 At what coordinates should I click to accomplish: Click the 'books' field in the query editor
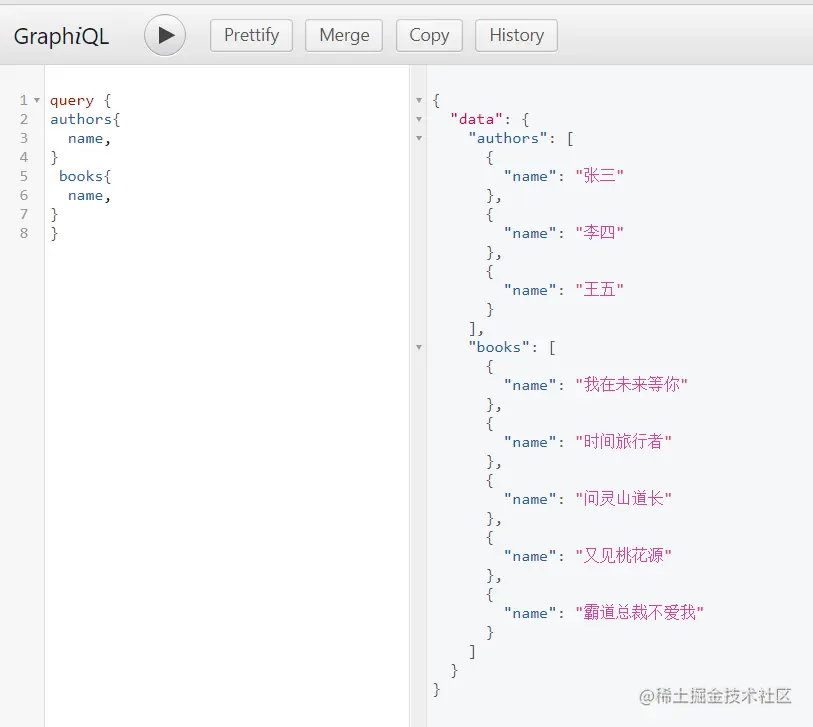pyautogui.click(x=81, y=176)
